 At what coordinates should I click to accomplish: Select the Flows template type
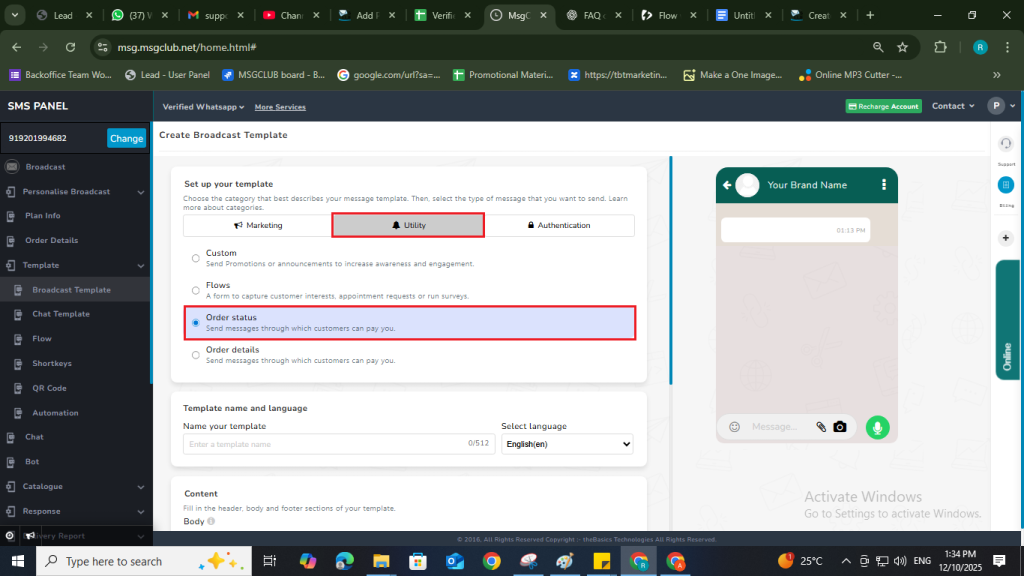(x=195, y=290)
